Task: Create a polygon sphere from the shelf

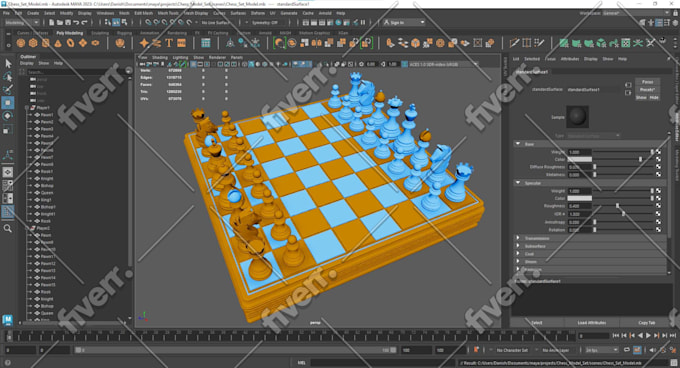Action: (x=20, y=43)
